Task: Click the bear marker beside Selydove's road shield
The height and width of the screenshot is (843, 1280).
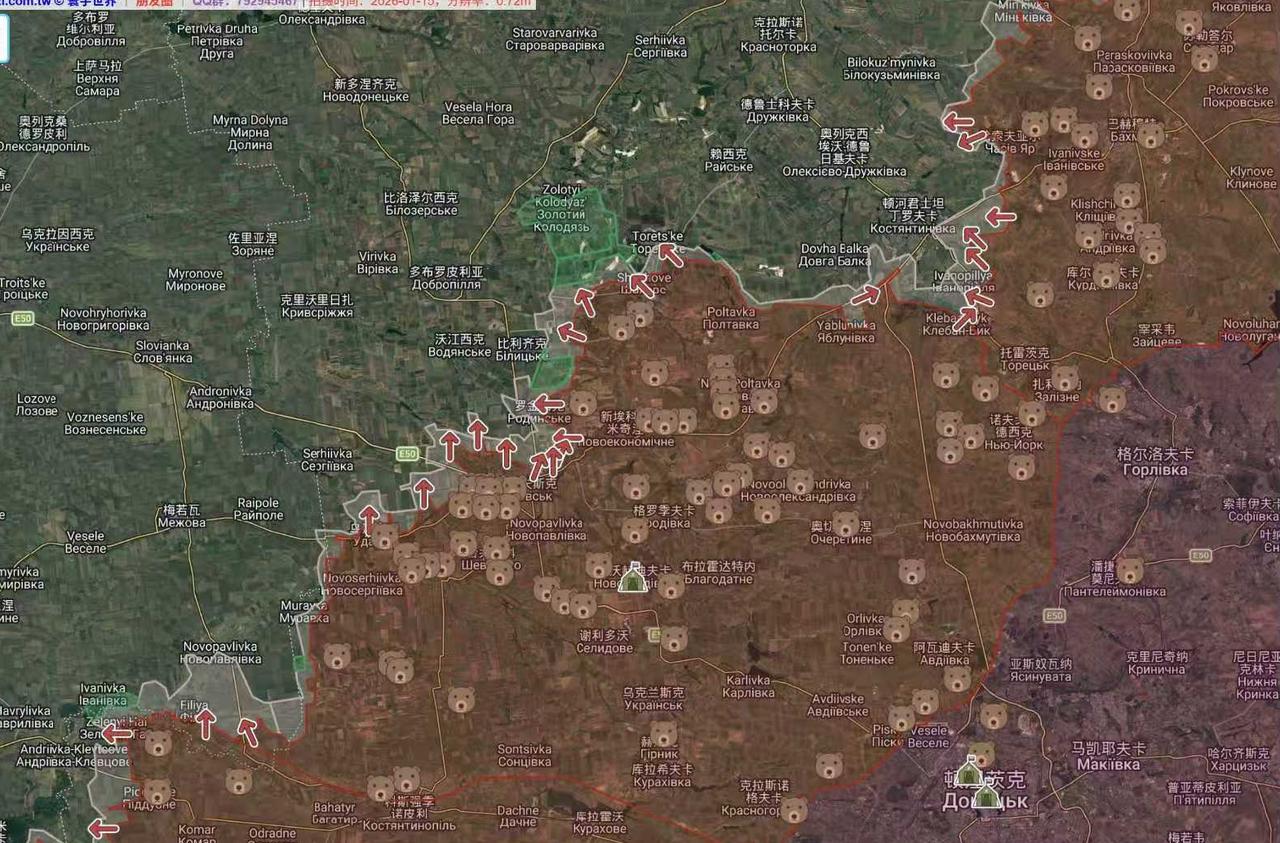Action: coord(675,639)
